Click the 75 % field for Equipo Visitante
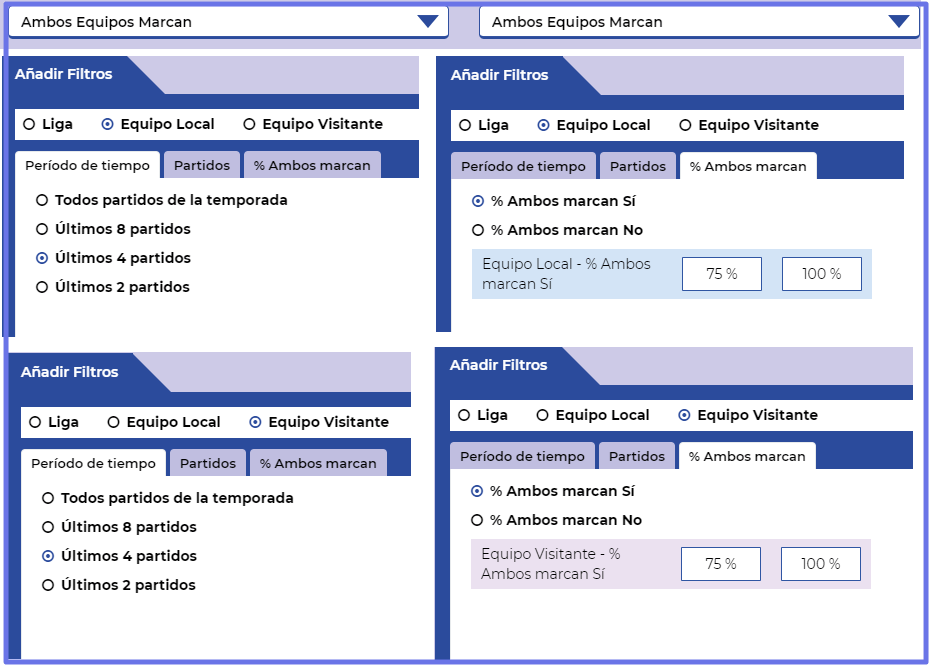This screenshot has width=930, height=665. coord(721,564)
